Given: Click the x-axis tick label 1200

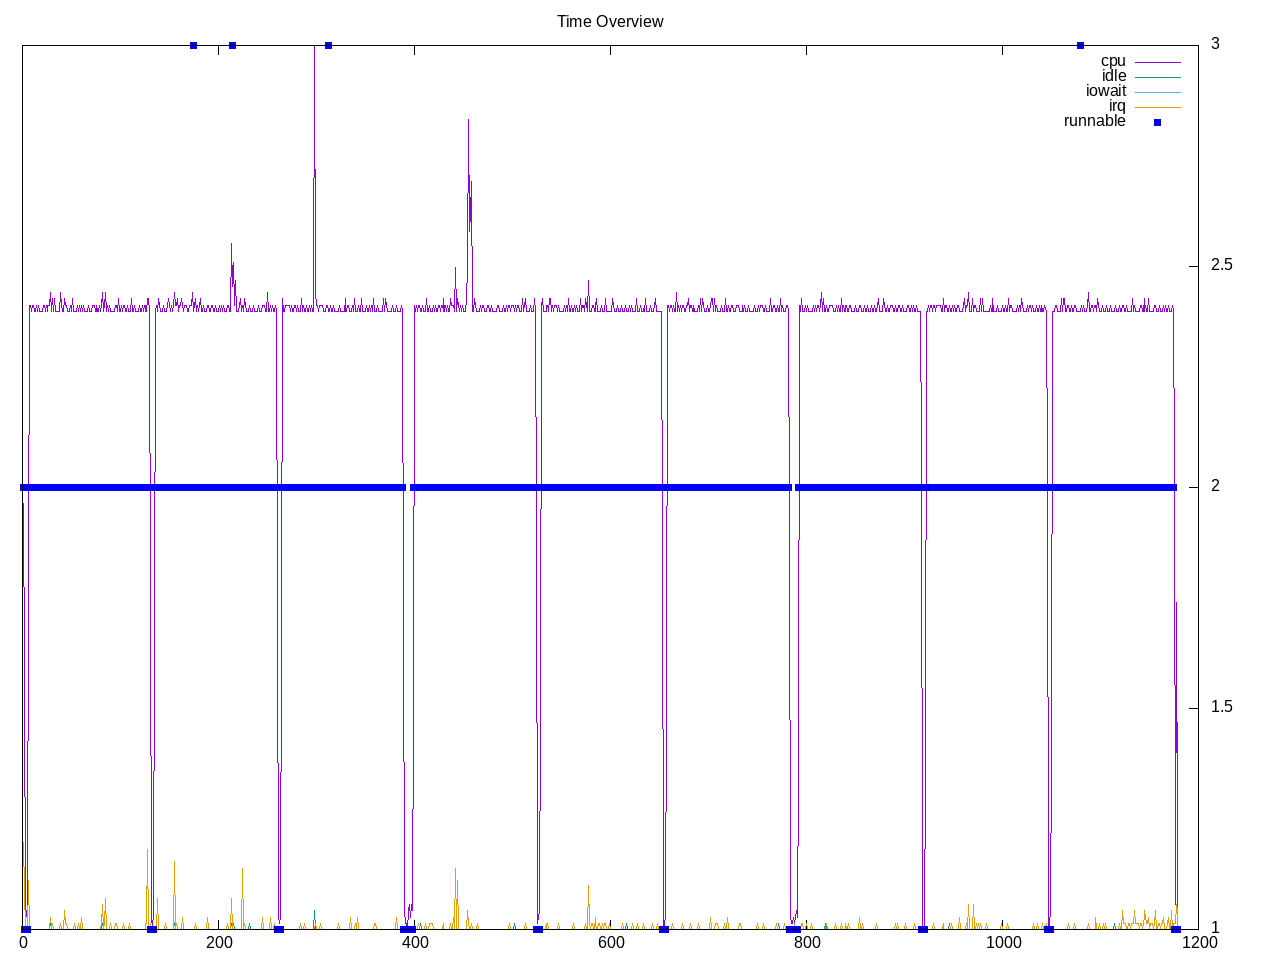Looking at the screenshot, I should point(1198,943).
